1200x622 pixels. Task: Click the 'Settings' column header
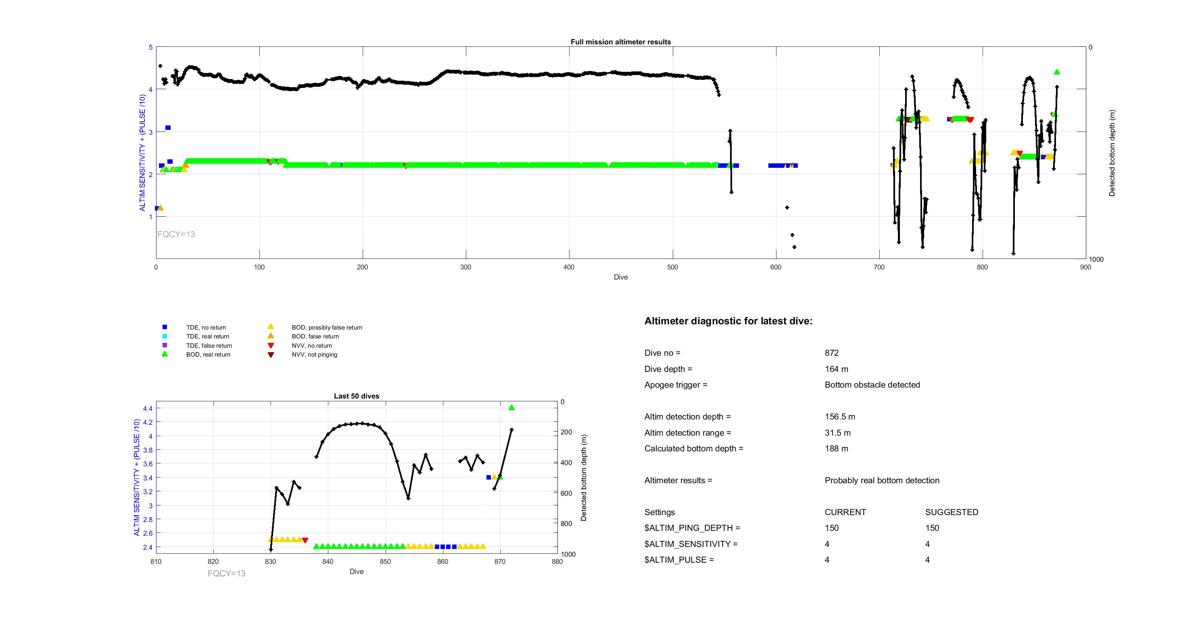tap(660, 512)
